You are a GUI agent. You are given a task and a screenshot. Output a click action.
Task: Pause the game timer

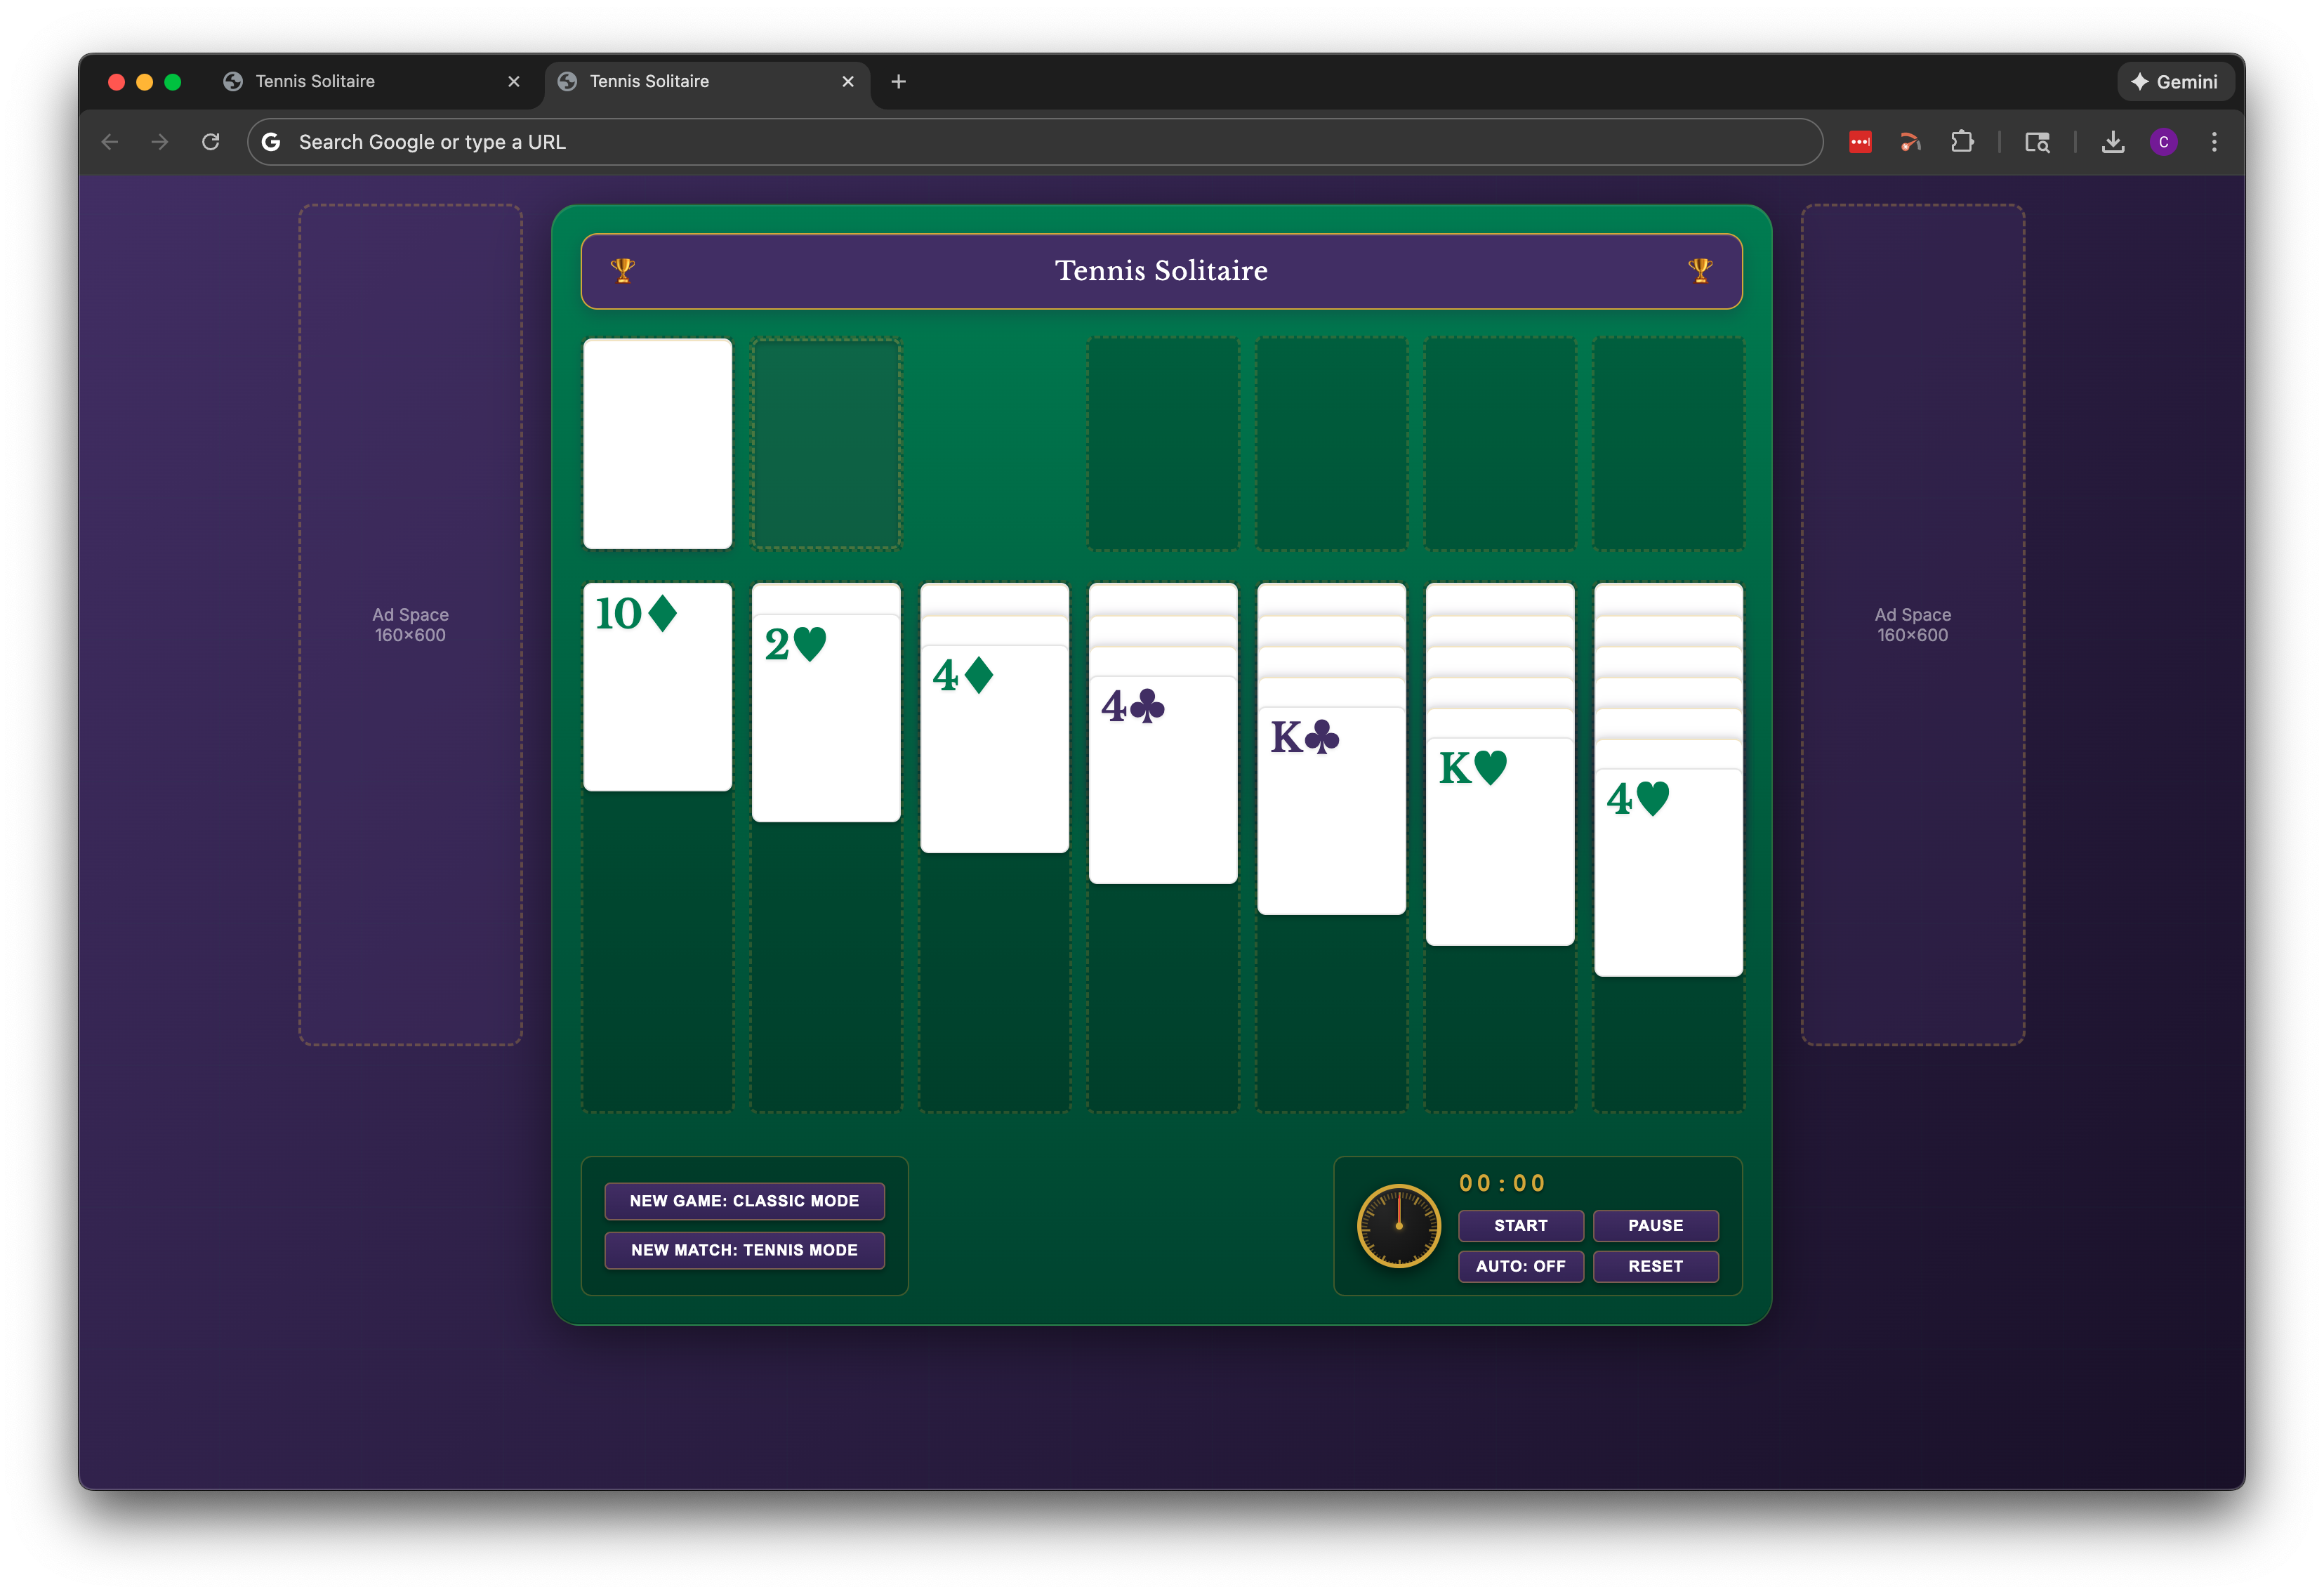point(1655,1225)
